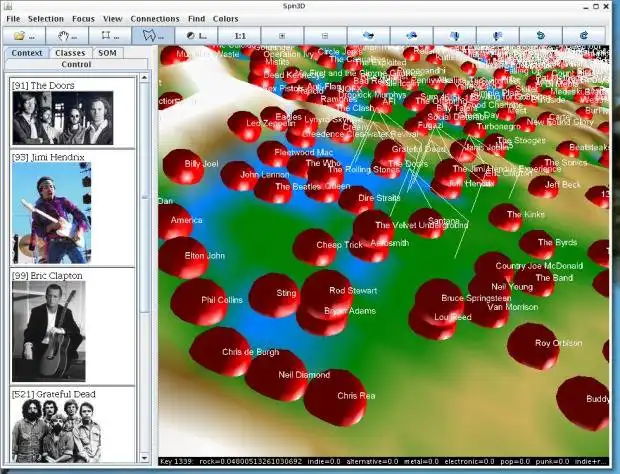Click the Santana map label
The height and width of the screenshot is (474, 620).
(x=444, y=220)
